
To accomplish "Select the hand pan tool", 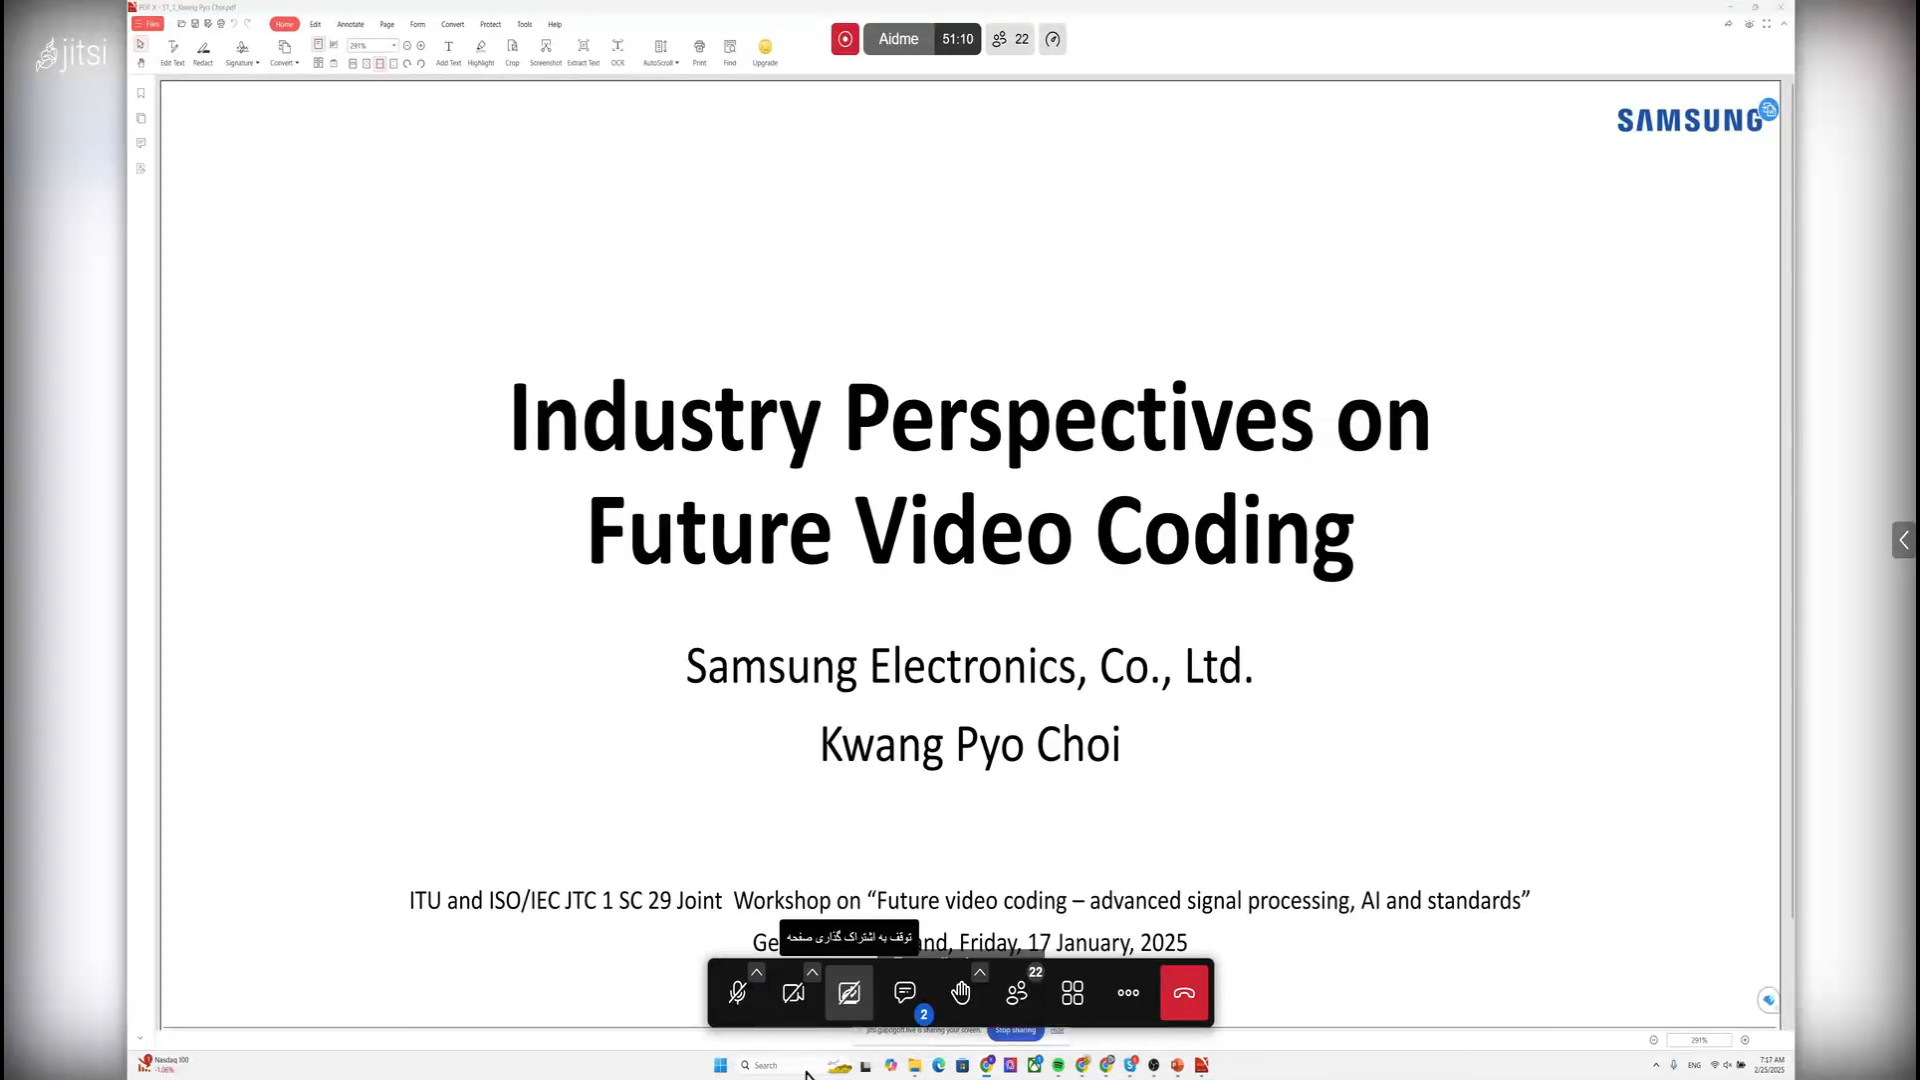I will coord(140,63).
